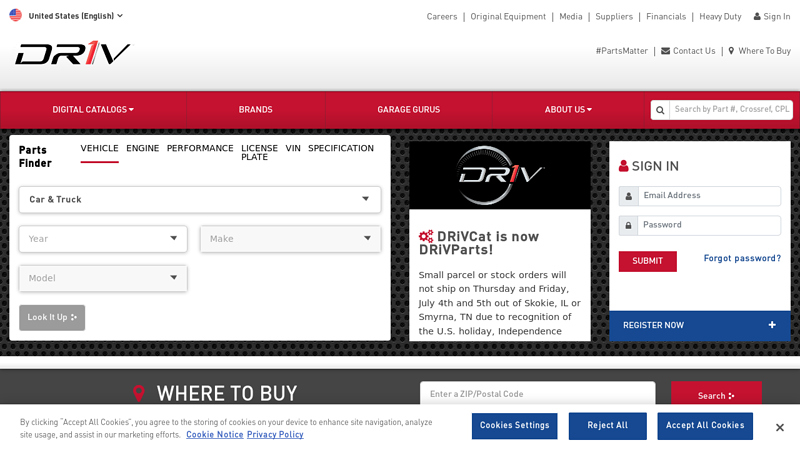Expand the Digital Catalogs menu

pyautogui.click(x=93, y=110)
